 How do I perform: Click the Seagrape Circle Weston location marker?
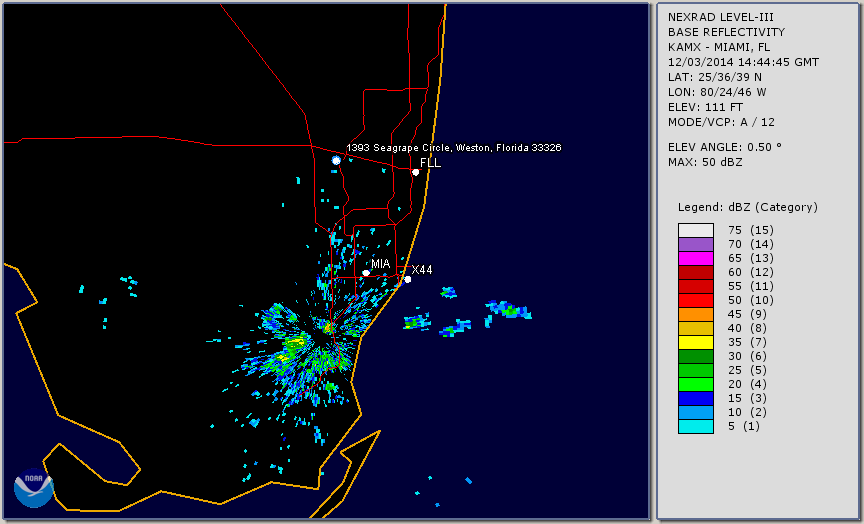click(336, 160)
